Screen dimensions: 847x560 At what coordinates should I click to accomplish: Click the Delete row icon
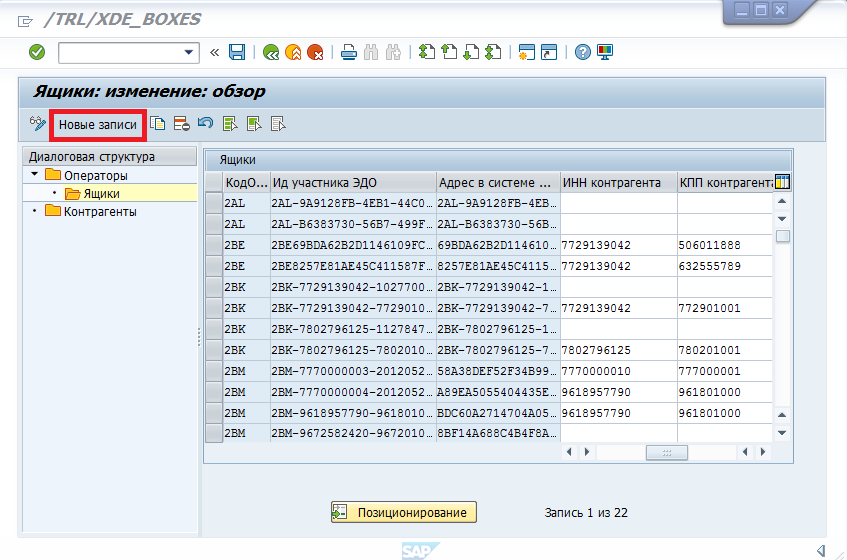pos(181,124)
